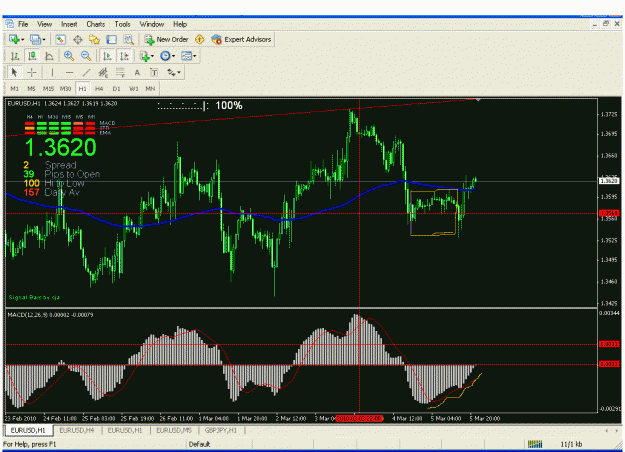Toggle chart Auto Scroll

(x=107, y=56)
